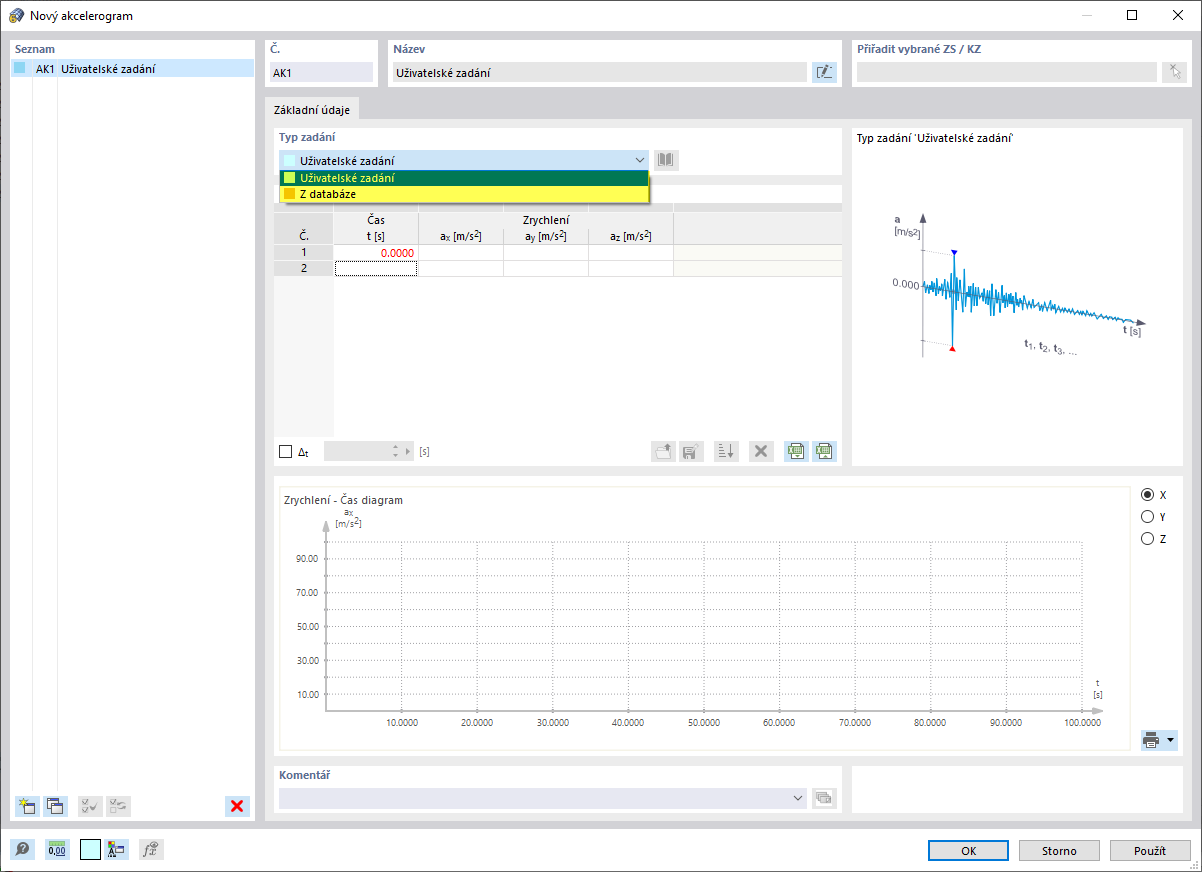
Task: Click the fx formula visibility icon
Action: point(151,849)
